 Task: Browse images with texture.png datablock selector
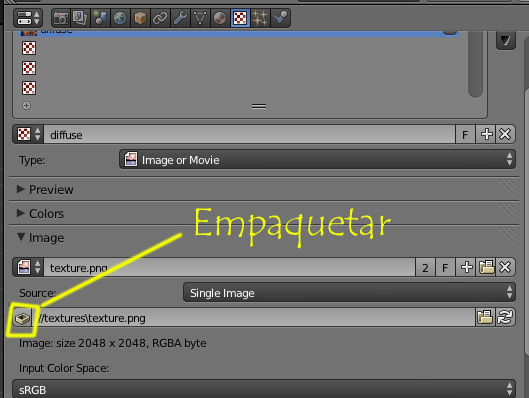coord(28,267)
